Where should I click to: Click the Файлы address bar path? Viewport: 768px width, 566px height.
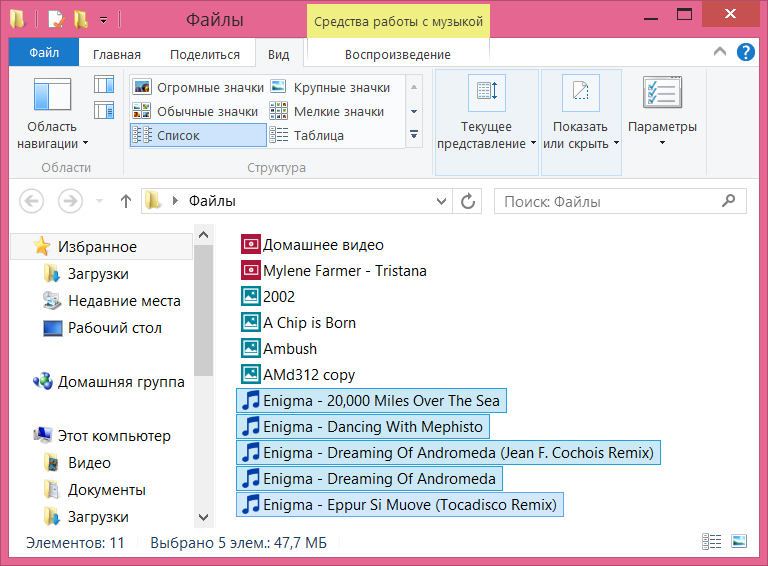[x=212, y=201]
